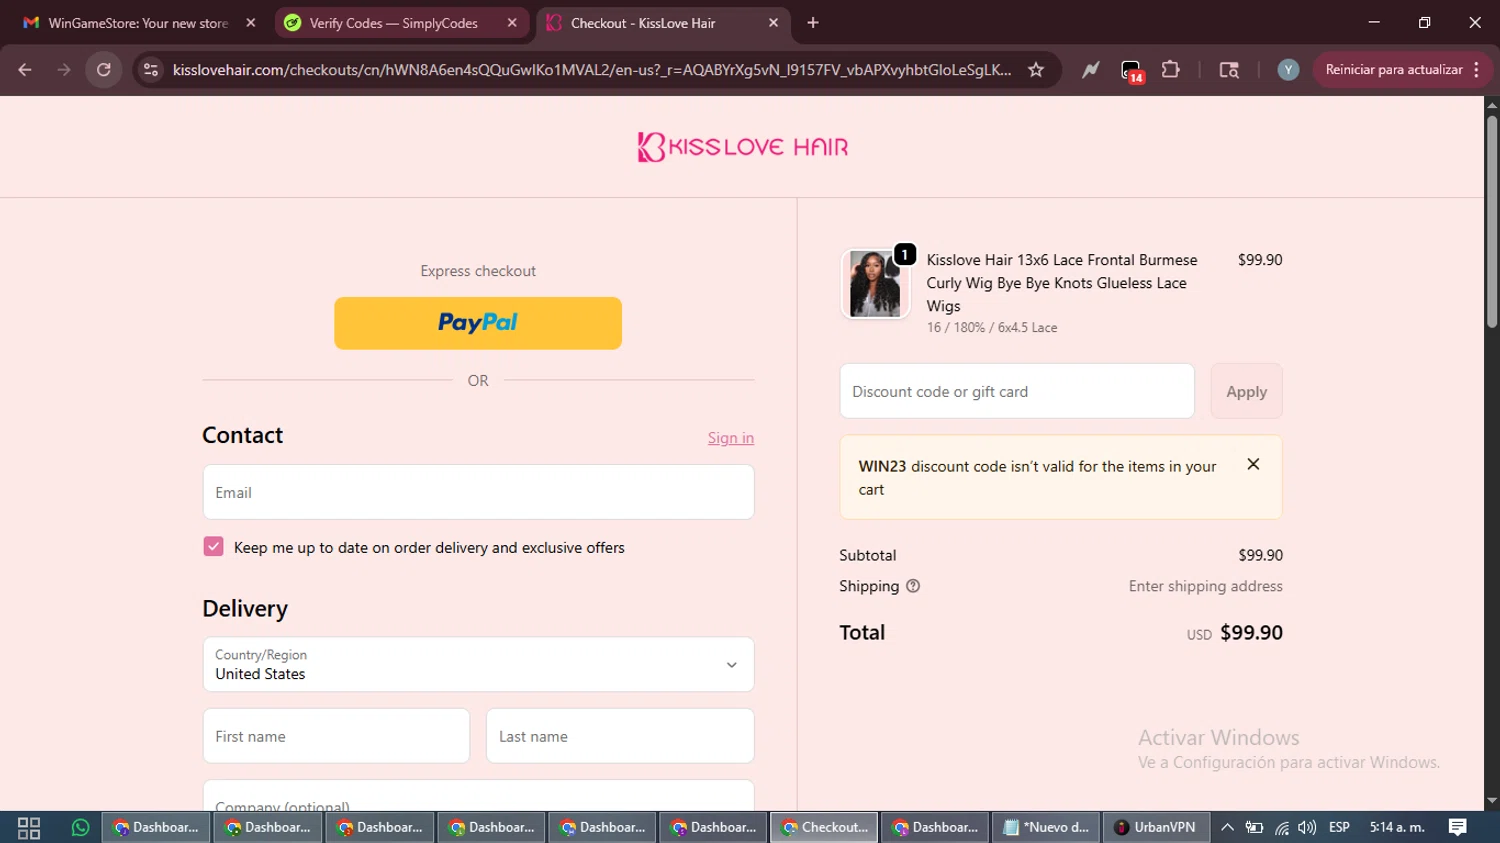Open a new browser tab
The image size is (1500, 843).
tap(813, 23)
